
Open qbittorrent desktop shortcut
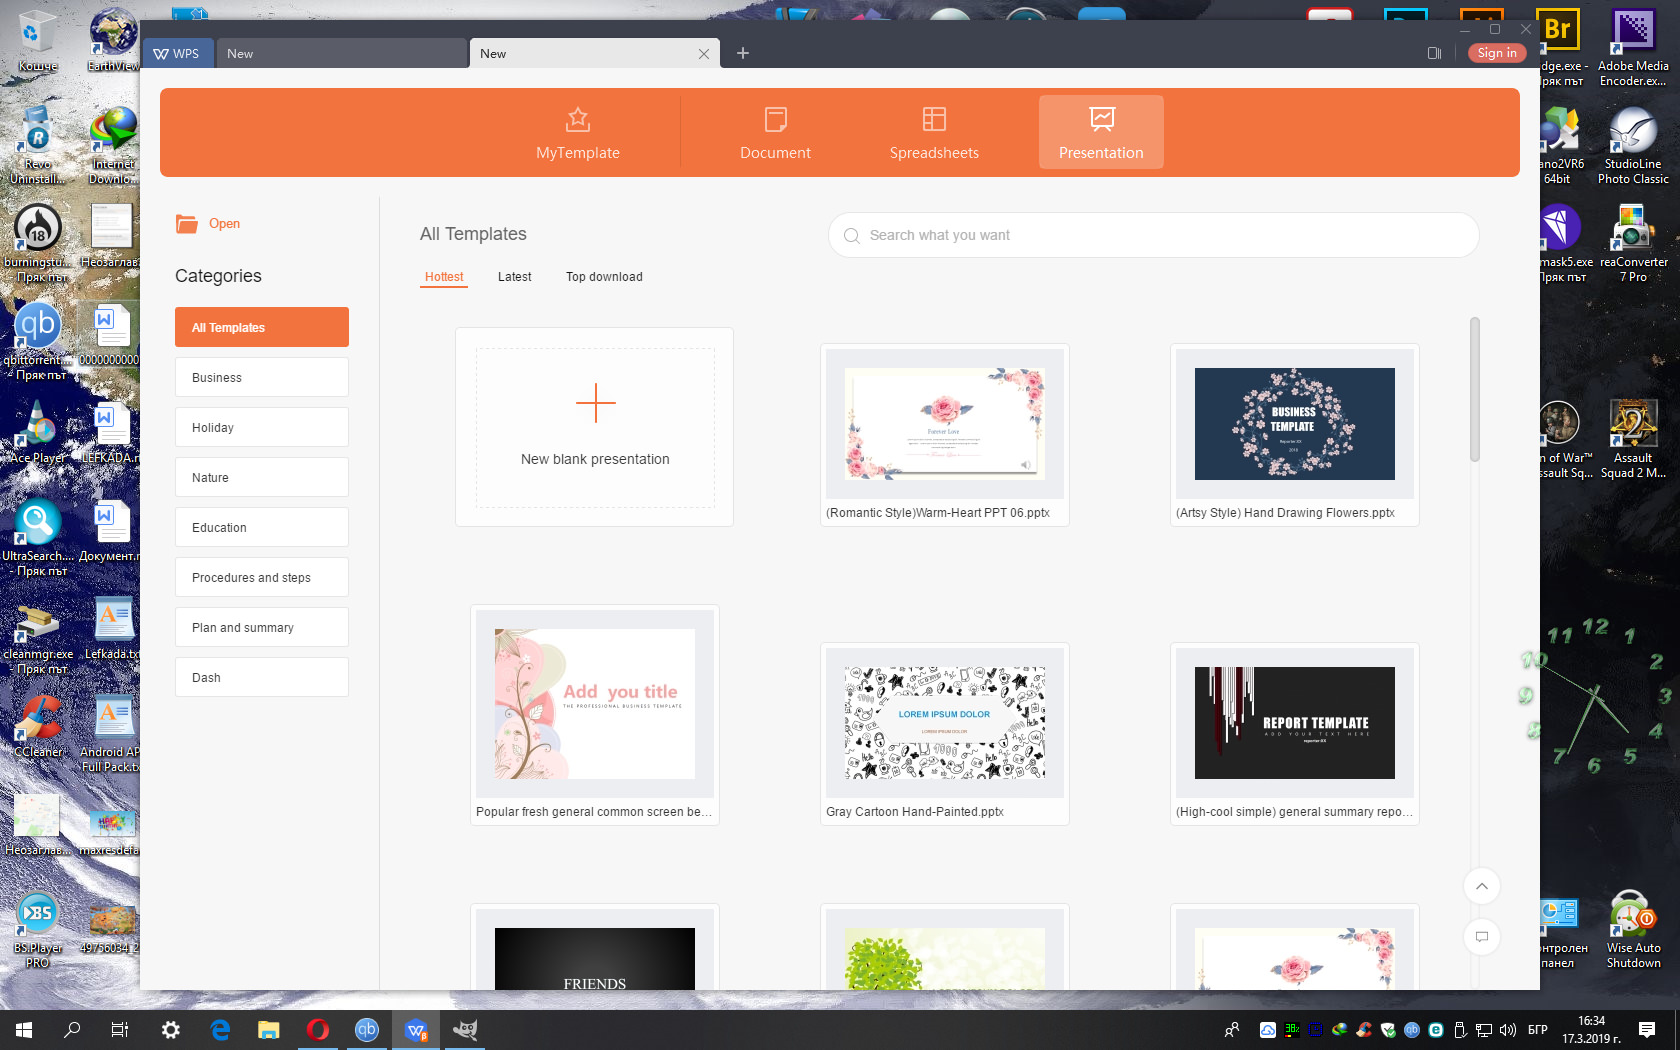pyautogui.click(x=37, y=342)
